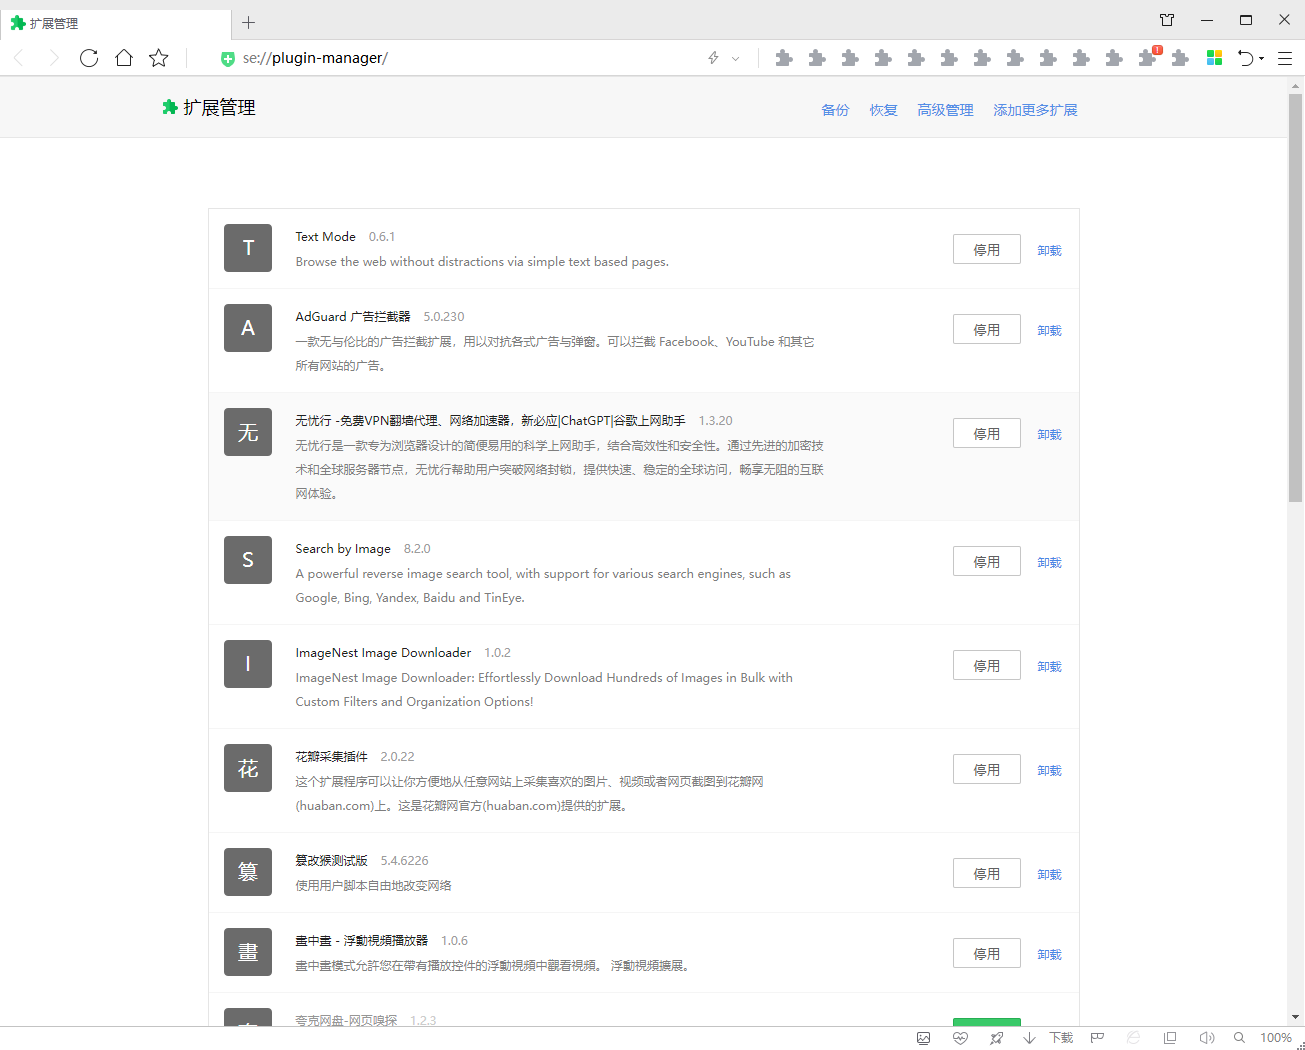Disable AdGuard 广告拦截器 extension
Screen dimensions: 1305x1050
986,330
